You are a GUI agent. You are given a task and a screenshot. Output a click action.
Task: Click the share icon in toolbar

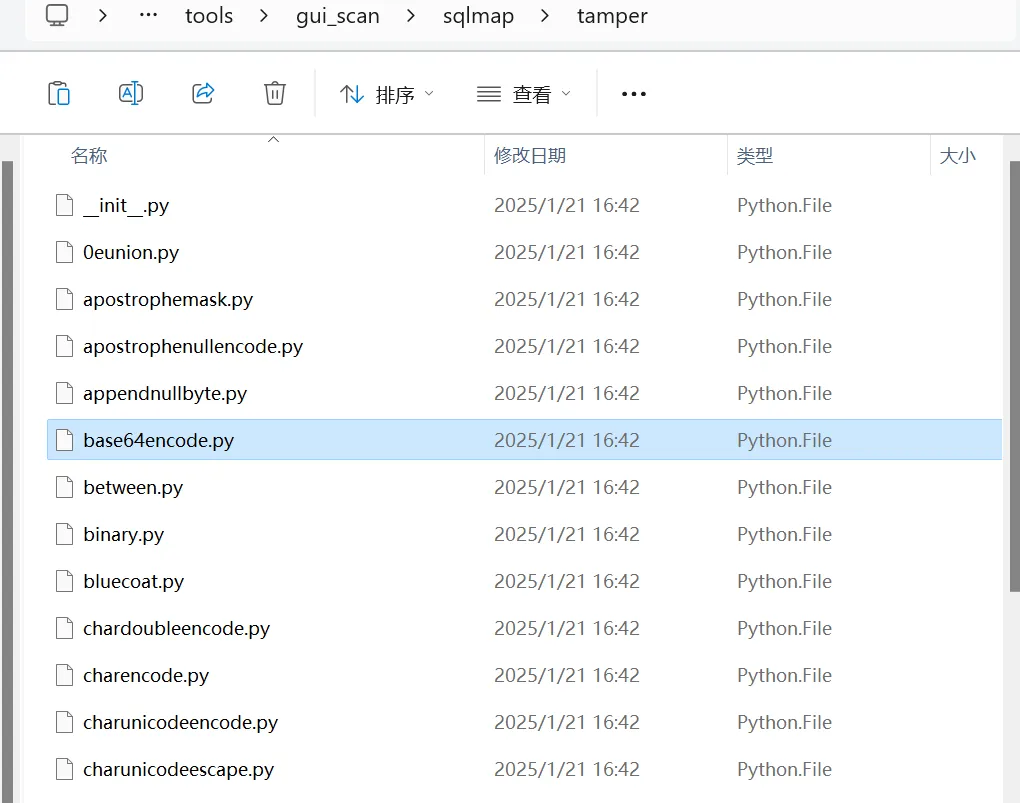point(203,94)
